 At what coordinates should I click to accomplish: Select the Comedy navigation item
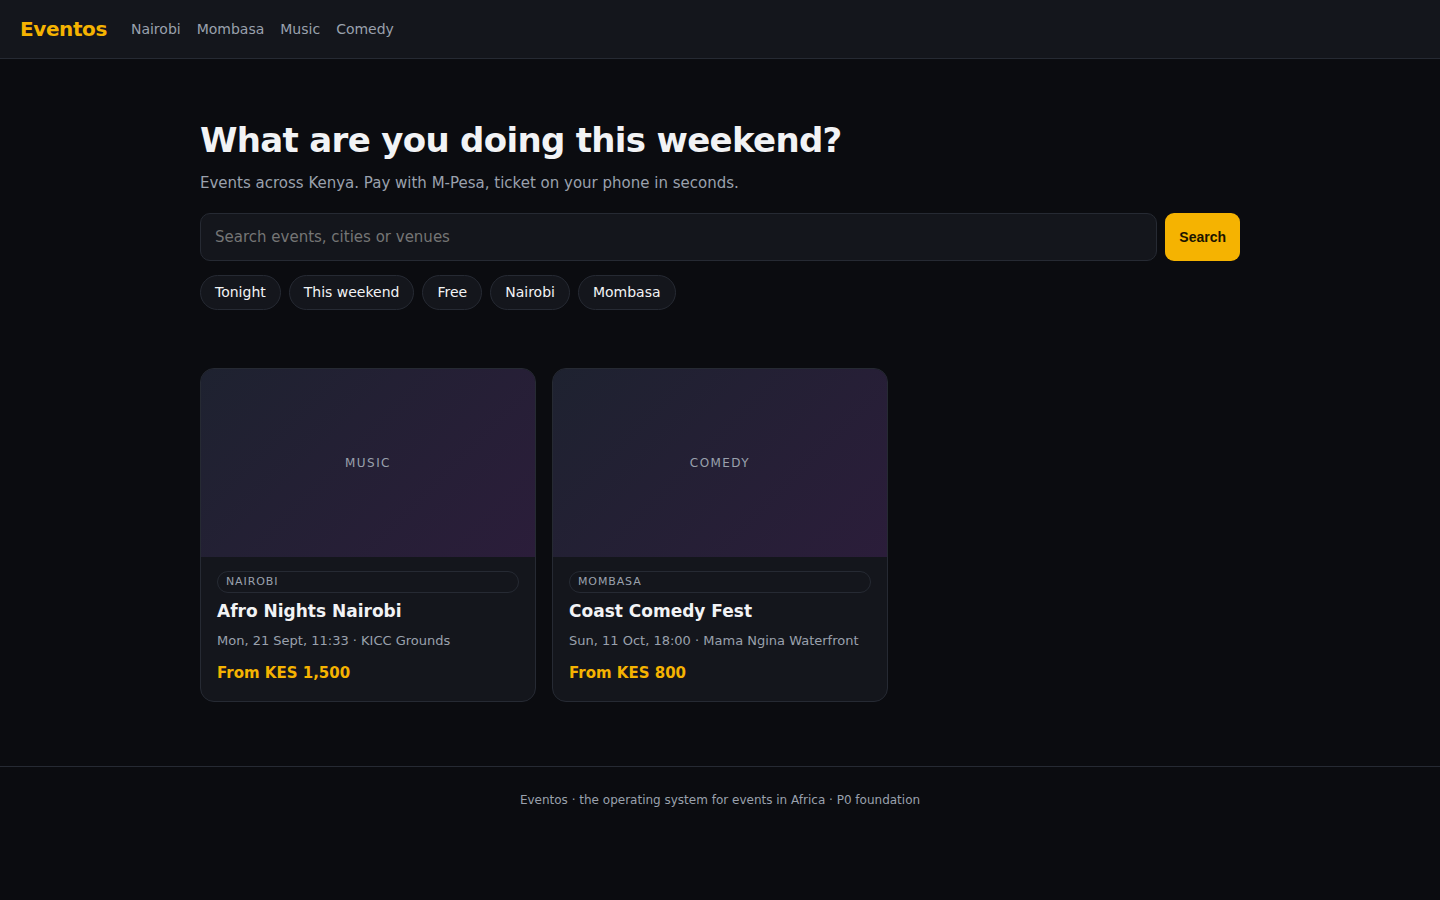364,29
